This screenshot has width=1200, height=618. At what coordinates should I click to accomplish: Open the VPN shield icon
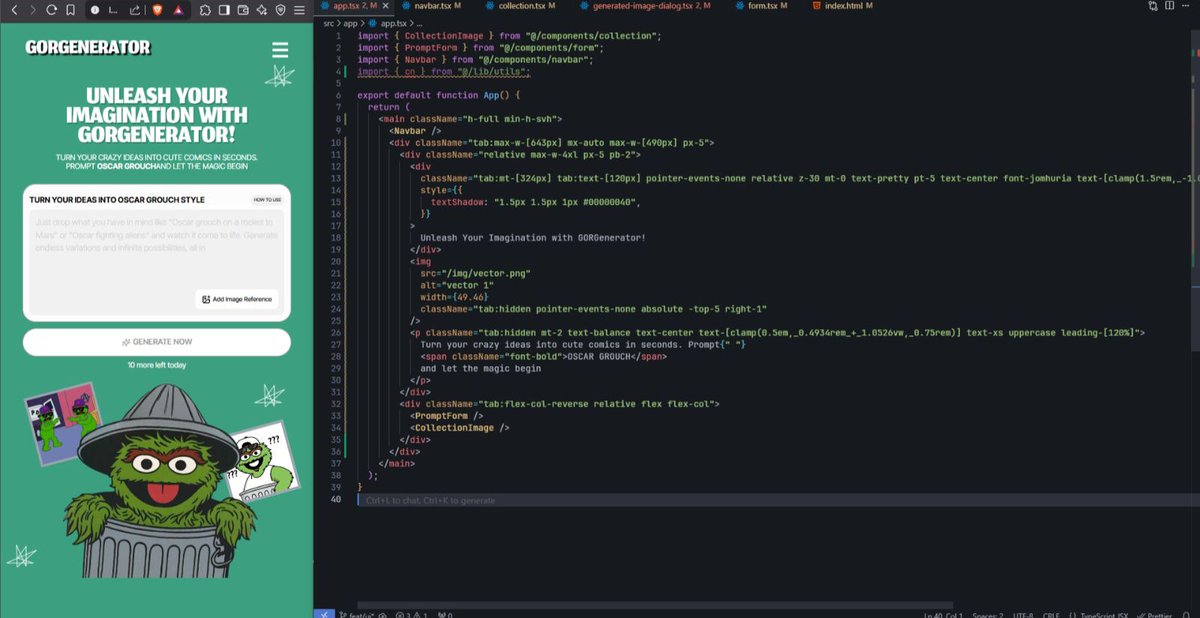tap(280, 10)
